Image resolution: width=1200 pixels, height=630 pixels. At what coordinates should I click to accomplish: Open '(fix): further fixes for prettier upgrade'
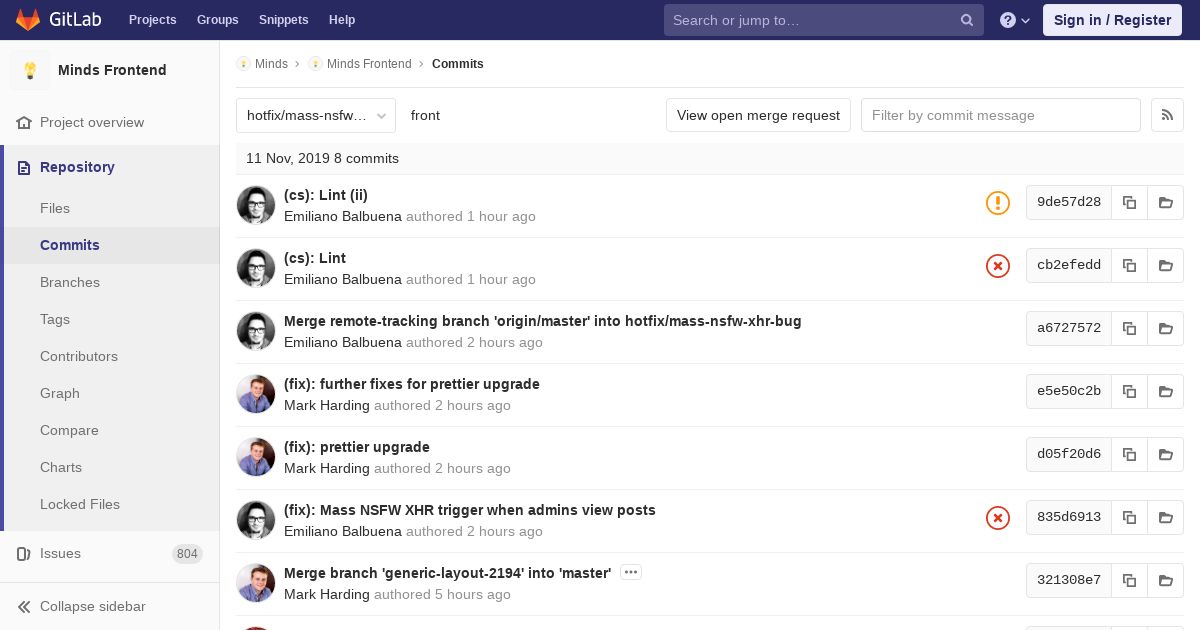point(412,384)
